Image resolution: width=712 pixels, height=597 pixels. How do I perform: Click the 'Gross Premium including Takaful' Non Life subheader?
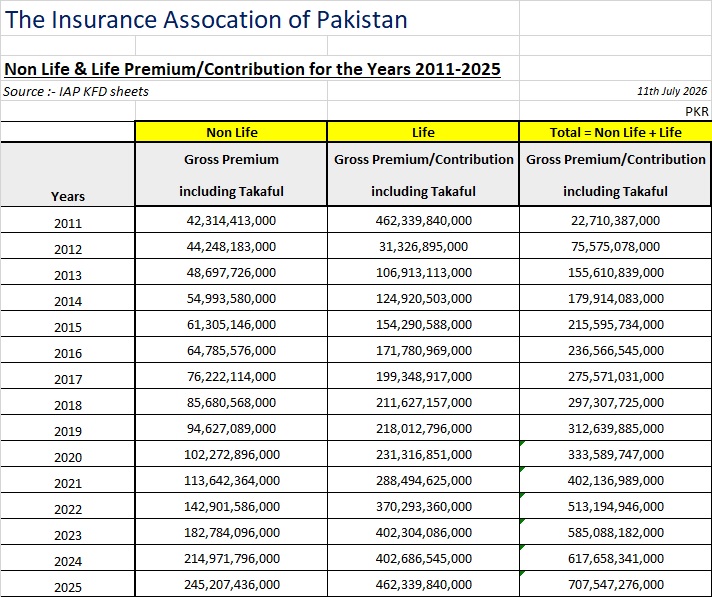pyautogui.click(x=231, y=175)
